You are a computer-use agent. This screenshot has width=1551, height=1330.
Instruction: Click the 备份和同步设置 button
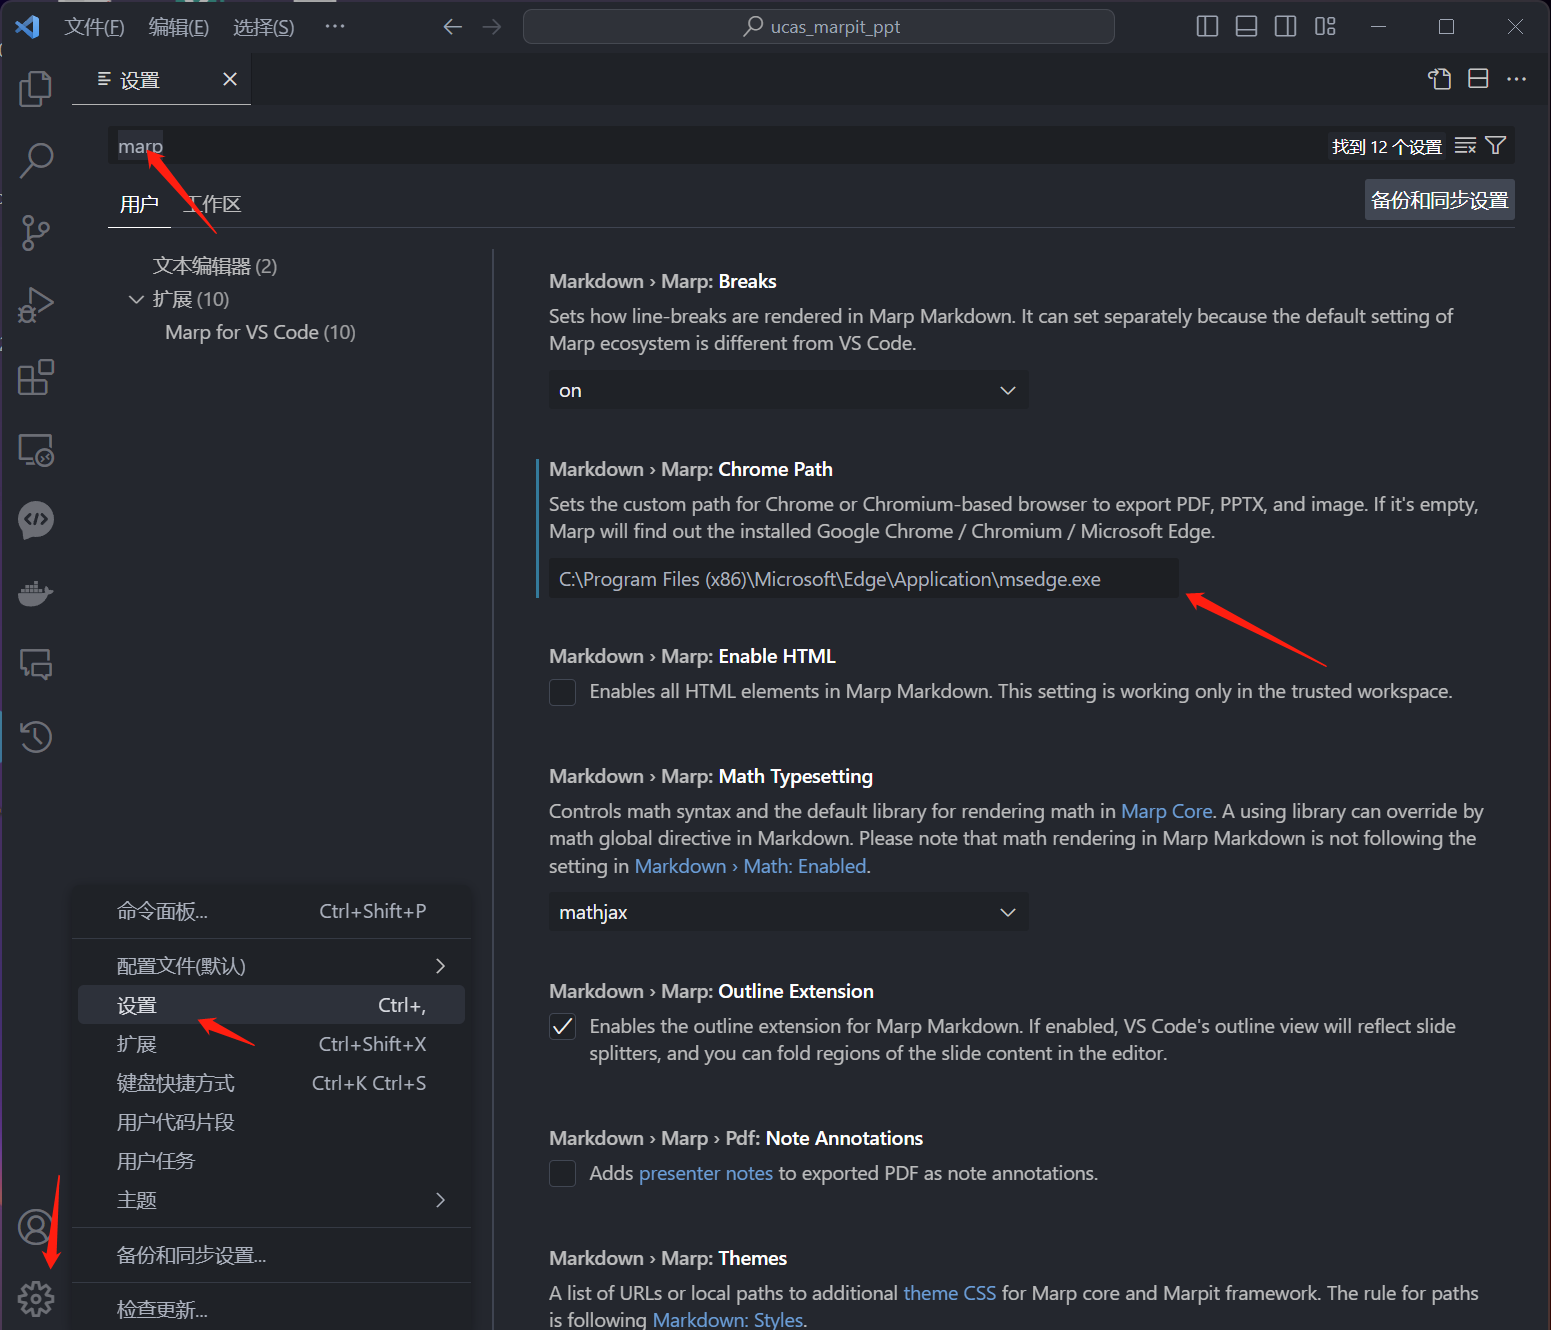click(1439, 200)
